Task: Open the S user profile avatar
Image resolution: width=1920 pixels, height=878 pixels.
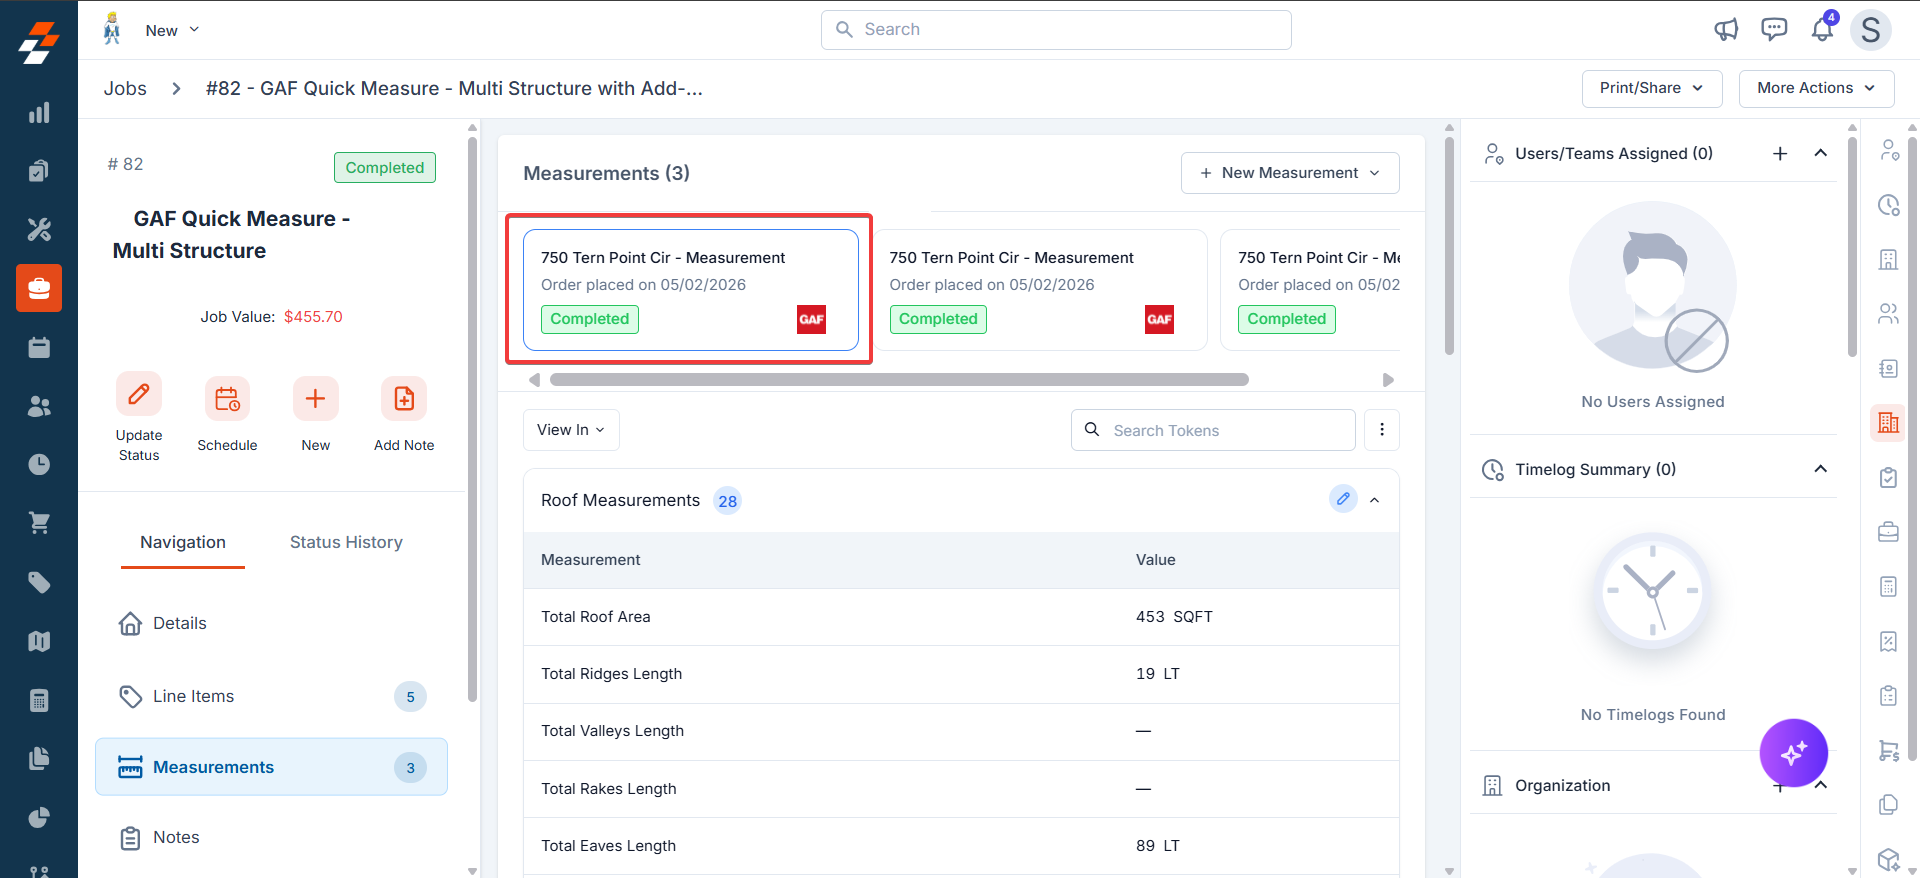Action: click(1871, 30)
